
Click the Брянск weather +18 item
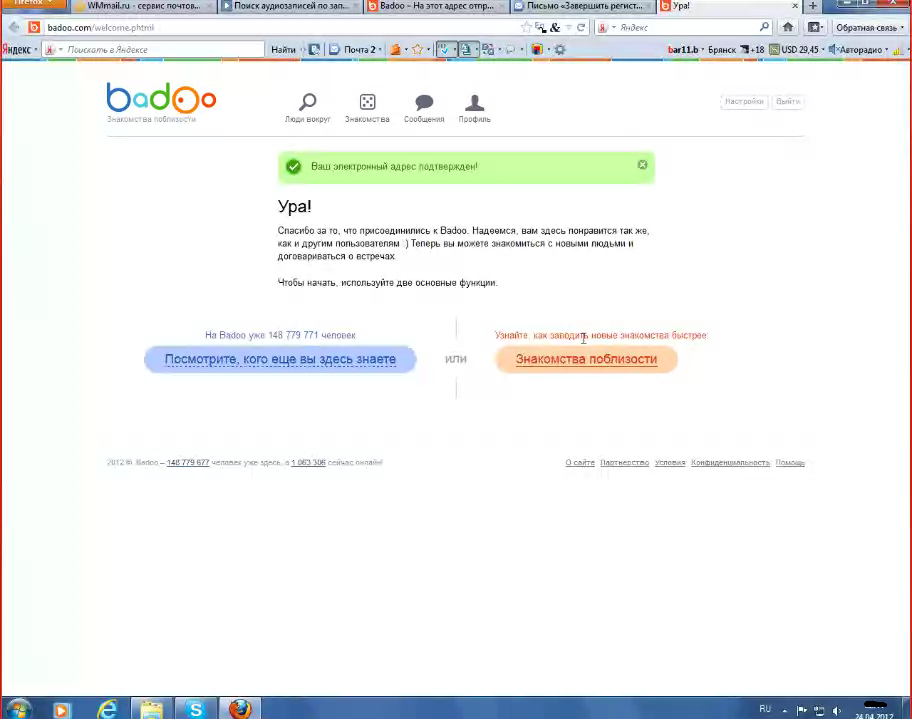(x=736, y=49)
